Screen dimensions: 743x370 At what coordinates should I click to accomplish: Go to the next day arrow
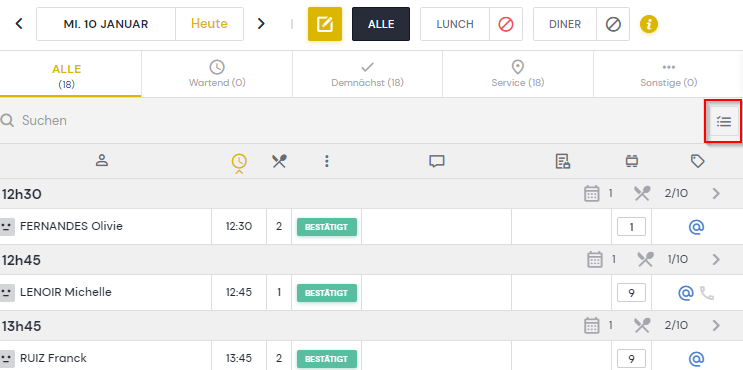point(261,24)
